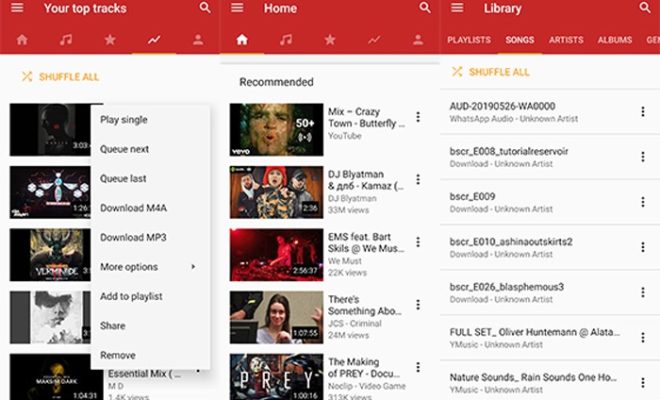Open options for Nature Sounds_ Rain Sounds song

click(643, 382)
